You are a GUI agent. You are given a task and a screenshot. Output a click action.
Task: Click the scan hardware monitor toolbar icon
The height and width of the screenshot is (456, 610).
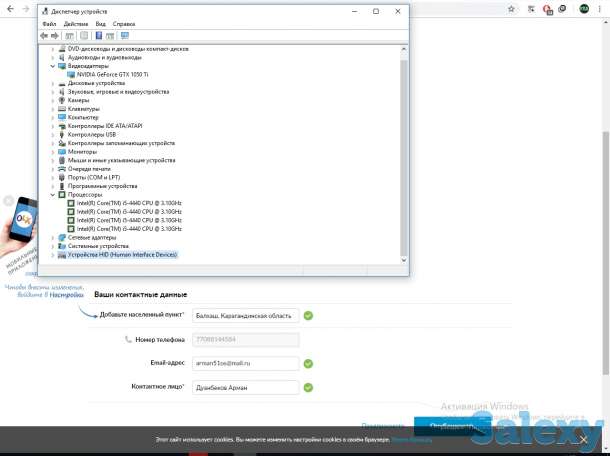click(125, 35)
